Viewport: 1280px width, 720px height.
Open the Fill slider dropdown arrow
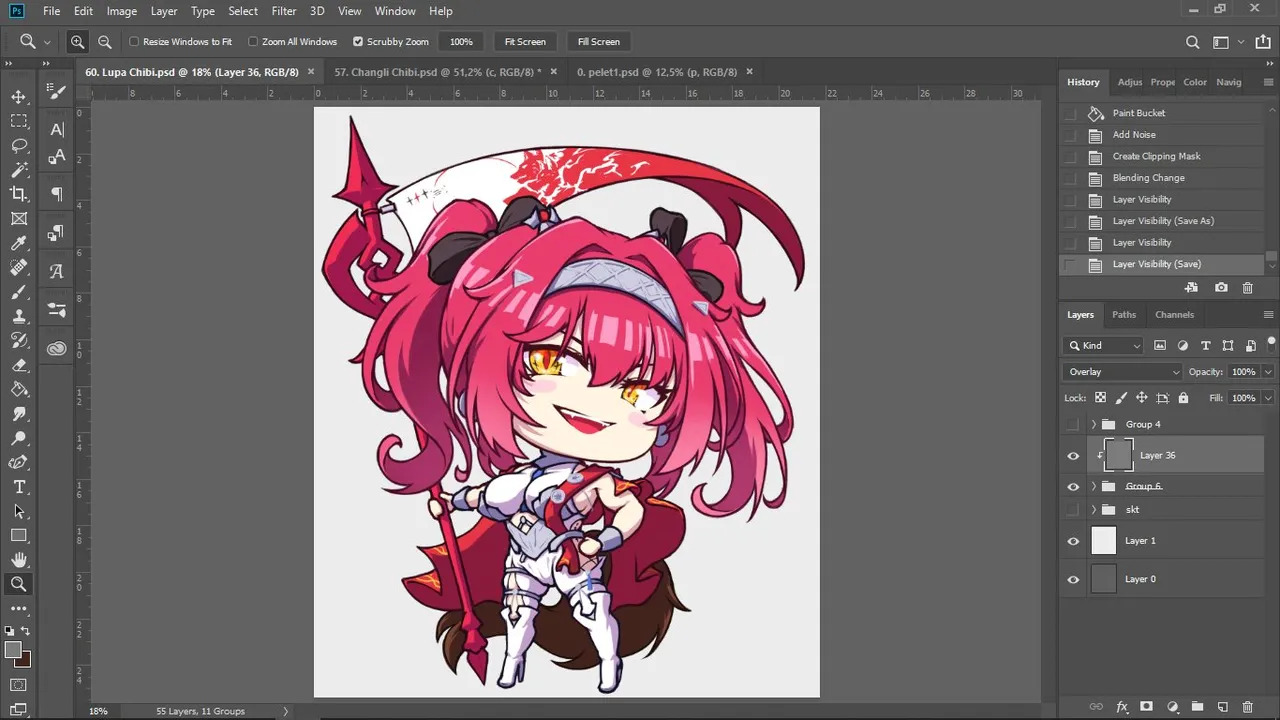[x=1268, y=398]
